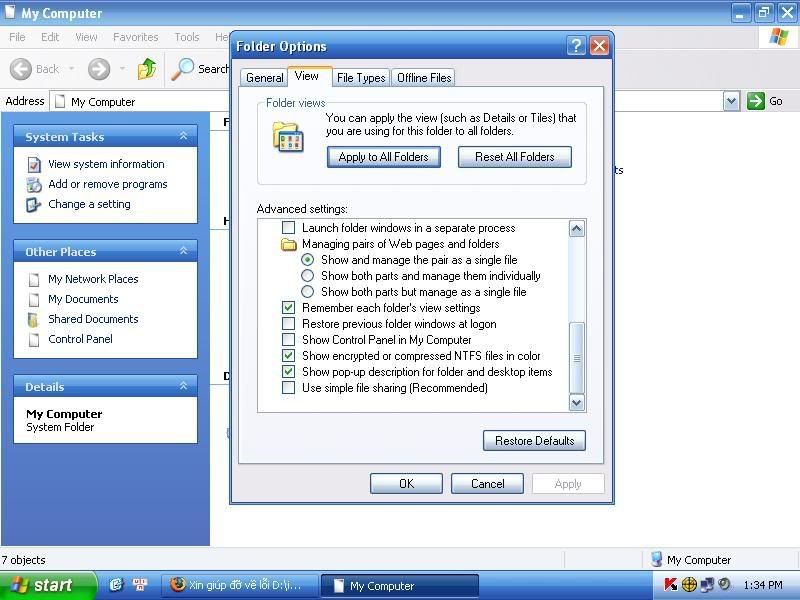
Task: Collapse the Other Places panel
Action: coord(183,251)
